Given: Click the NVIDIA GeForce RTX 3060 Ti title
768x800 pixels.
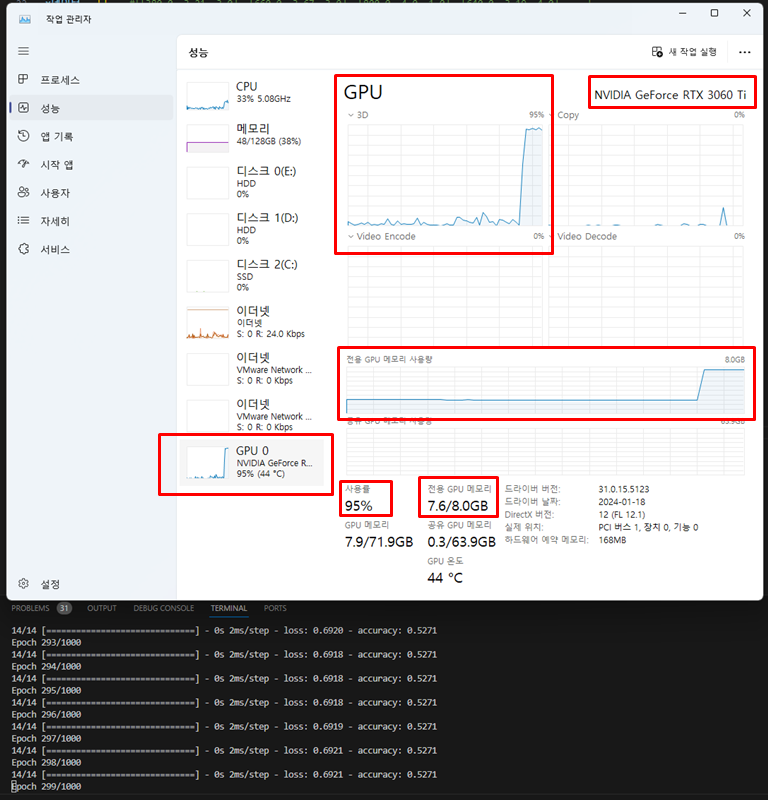Looking at the screenshot, I should [x=670, y=95].
